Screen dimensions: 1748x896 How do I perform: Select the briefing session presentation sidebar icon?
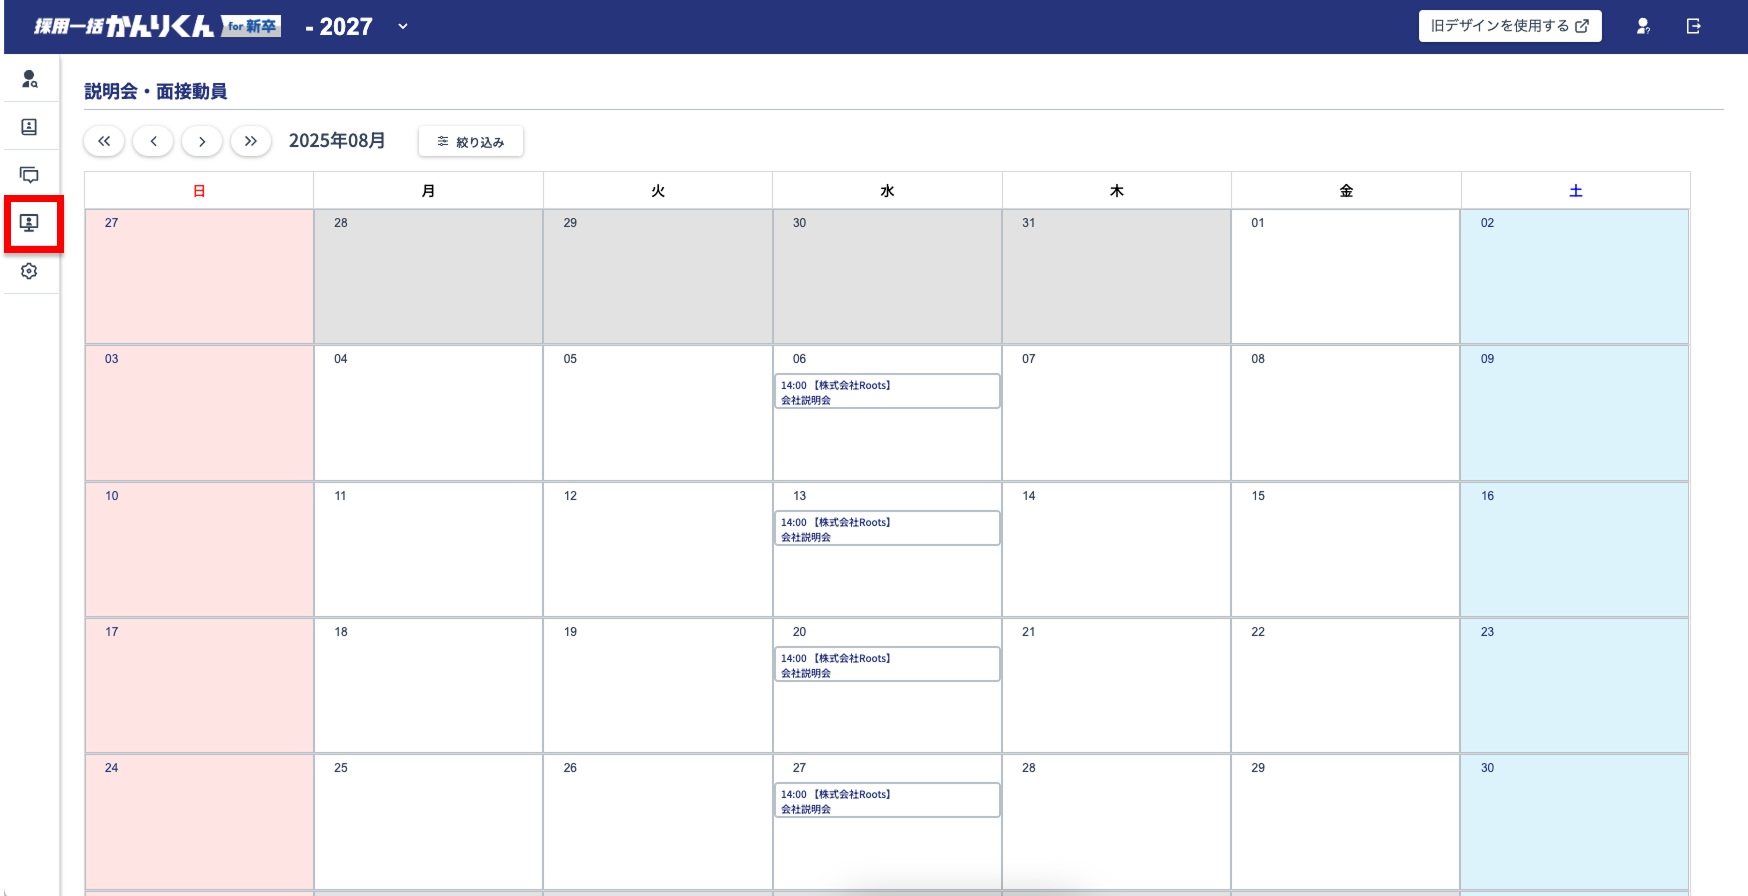[x=30, y=223]
